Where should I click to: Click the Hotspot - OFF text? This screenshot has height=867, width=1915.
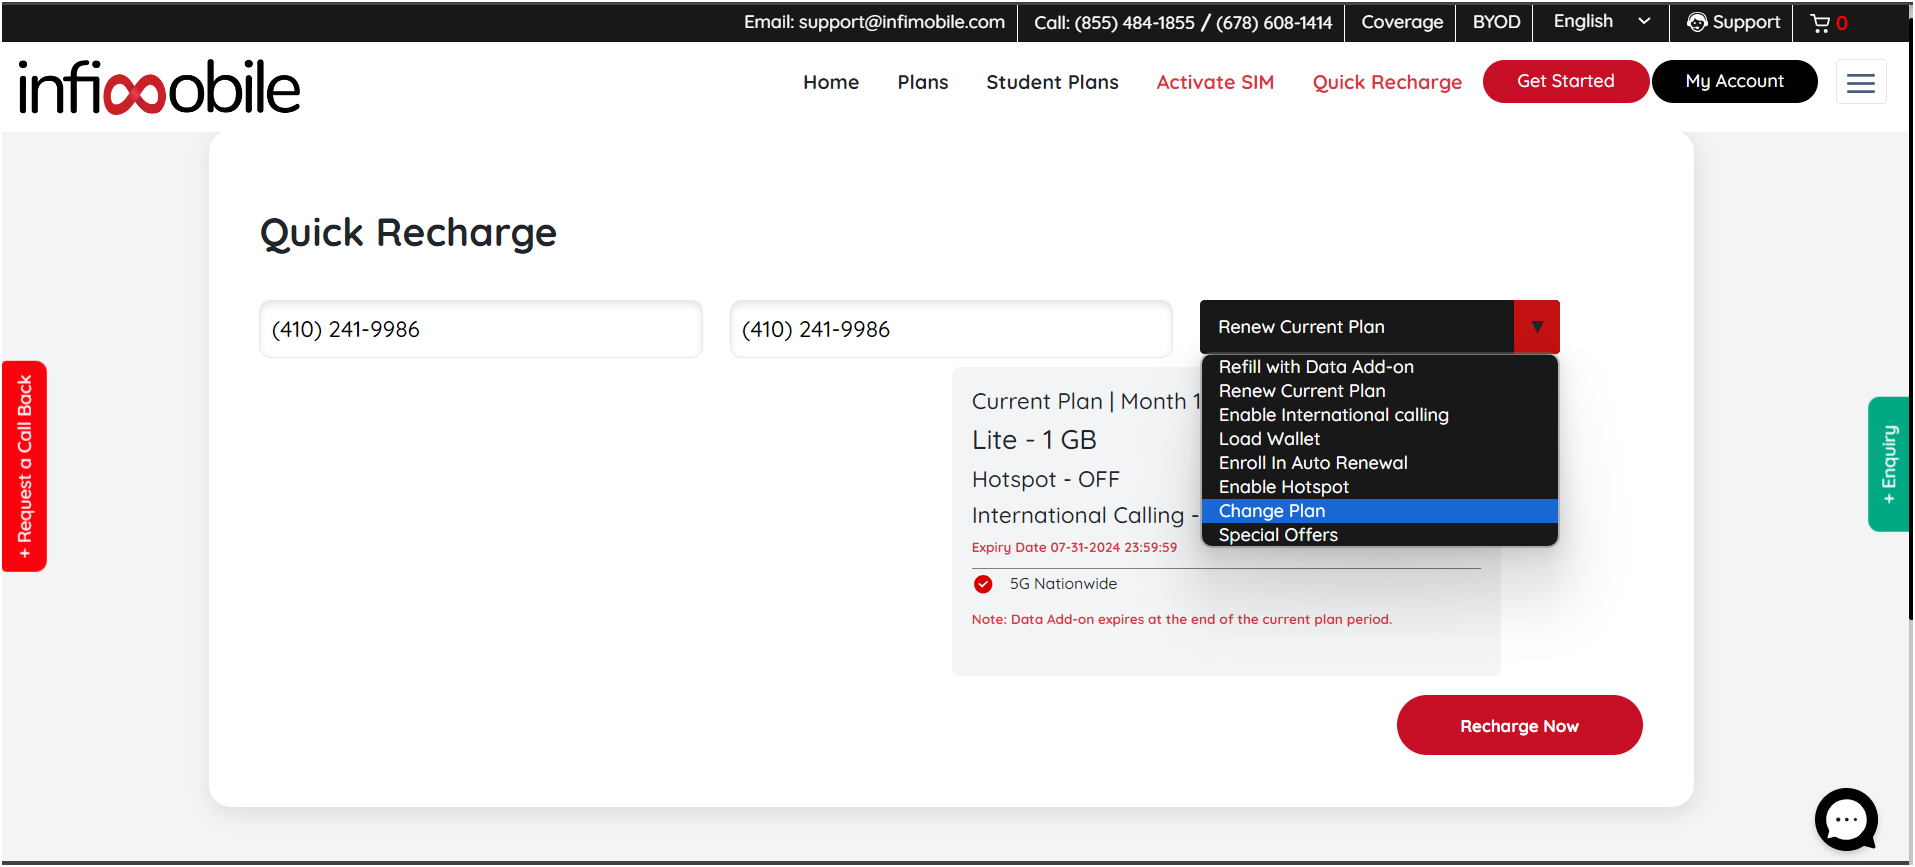(1046, 479)
